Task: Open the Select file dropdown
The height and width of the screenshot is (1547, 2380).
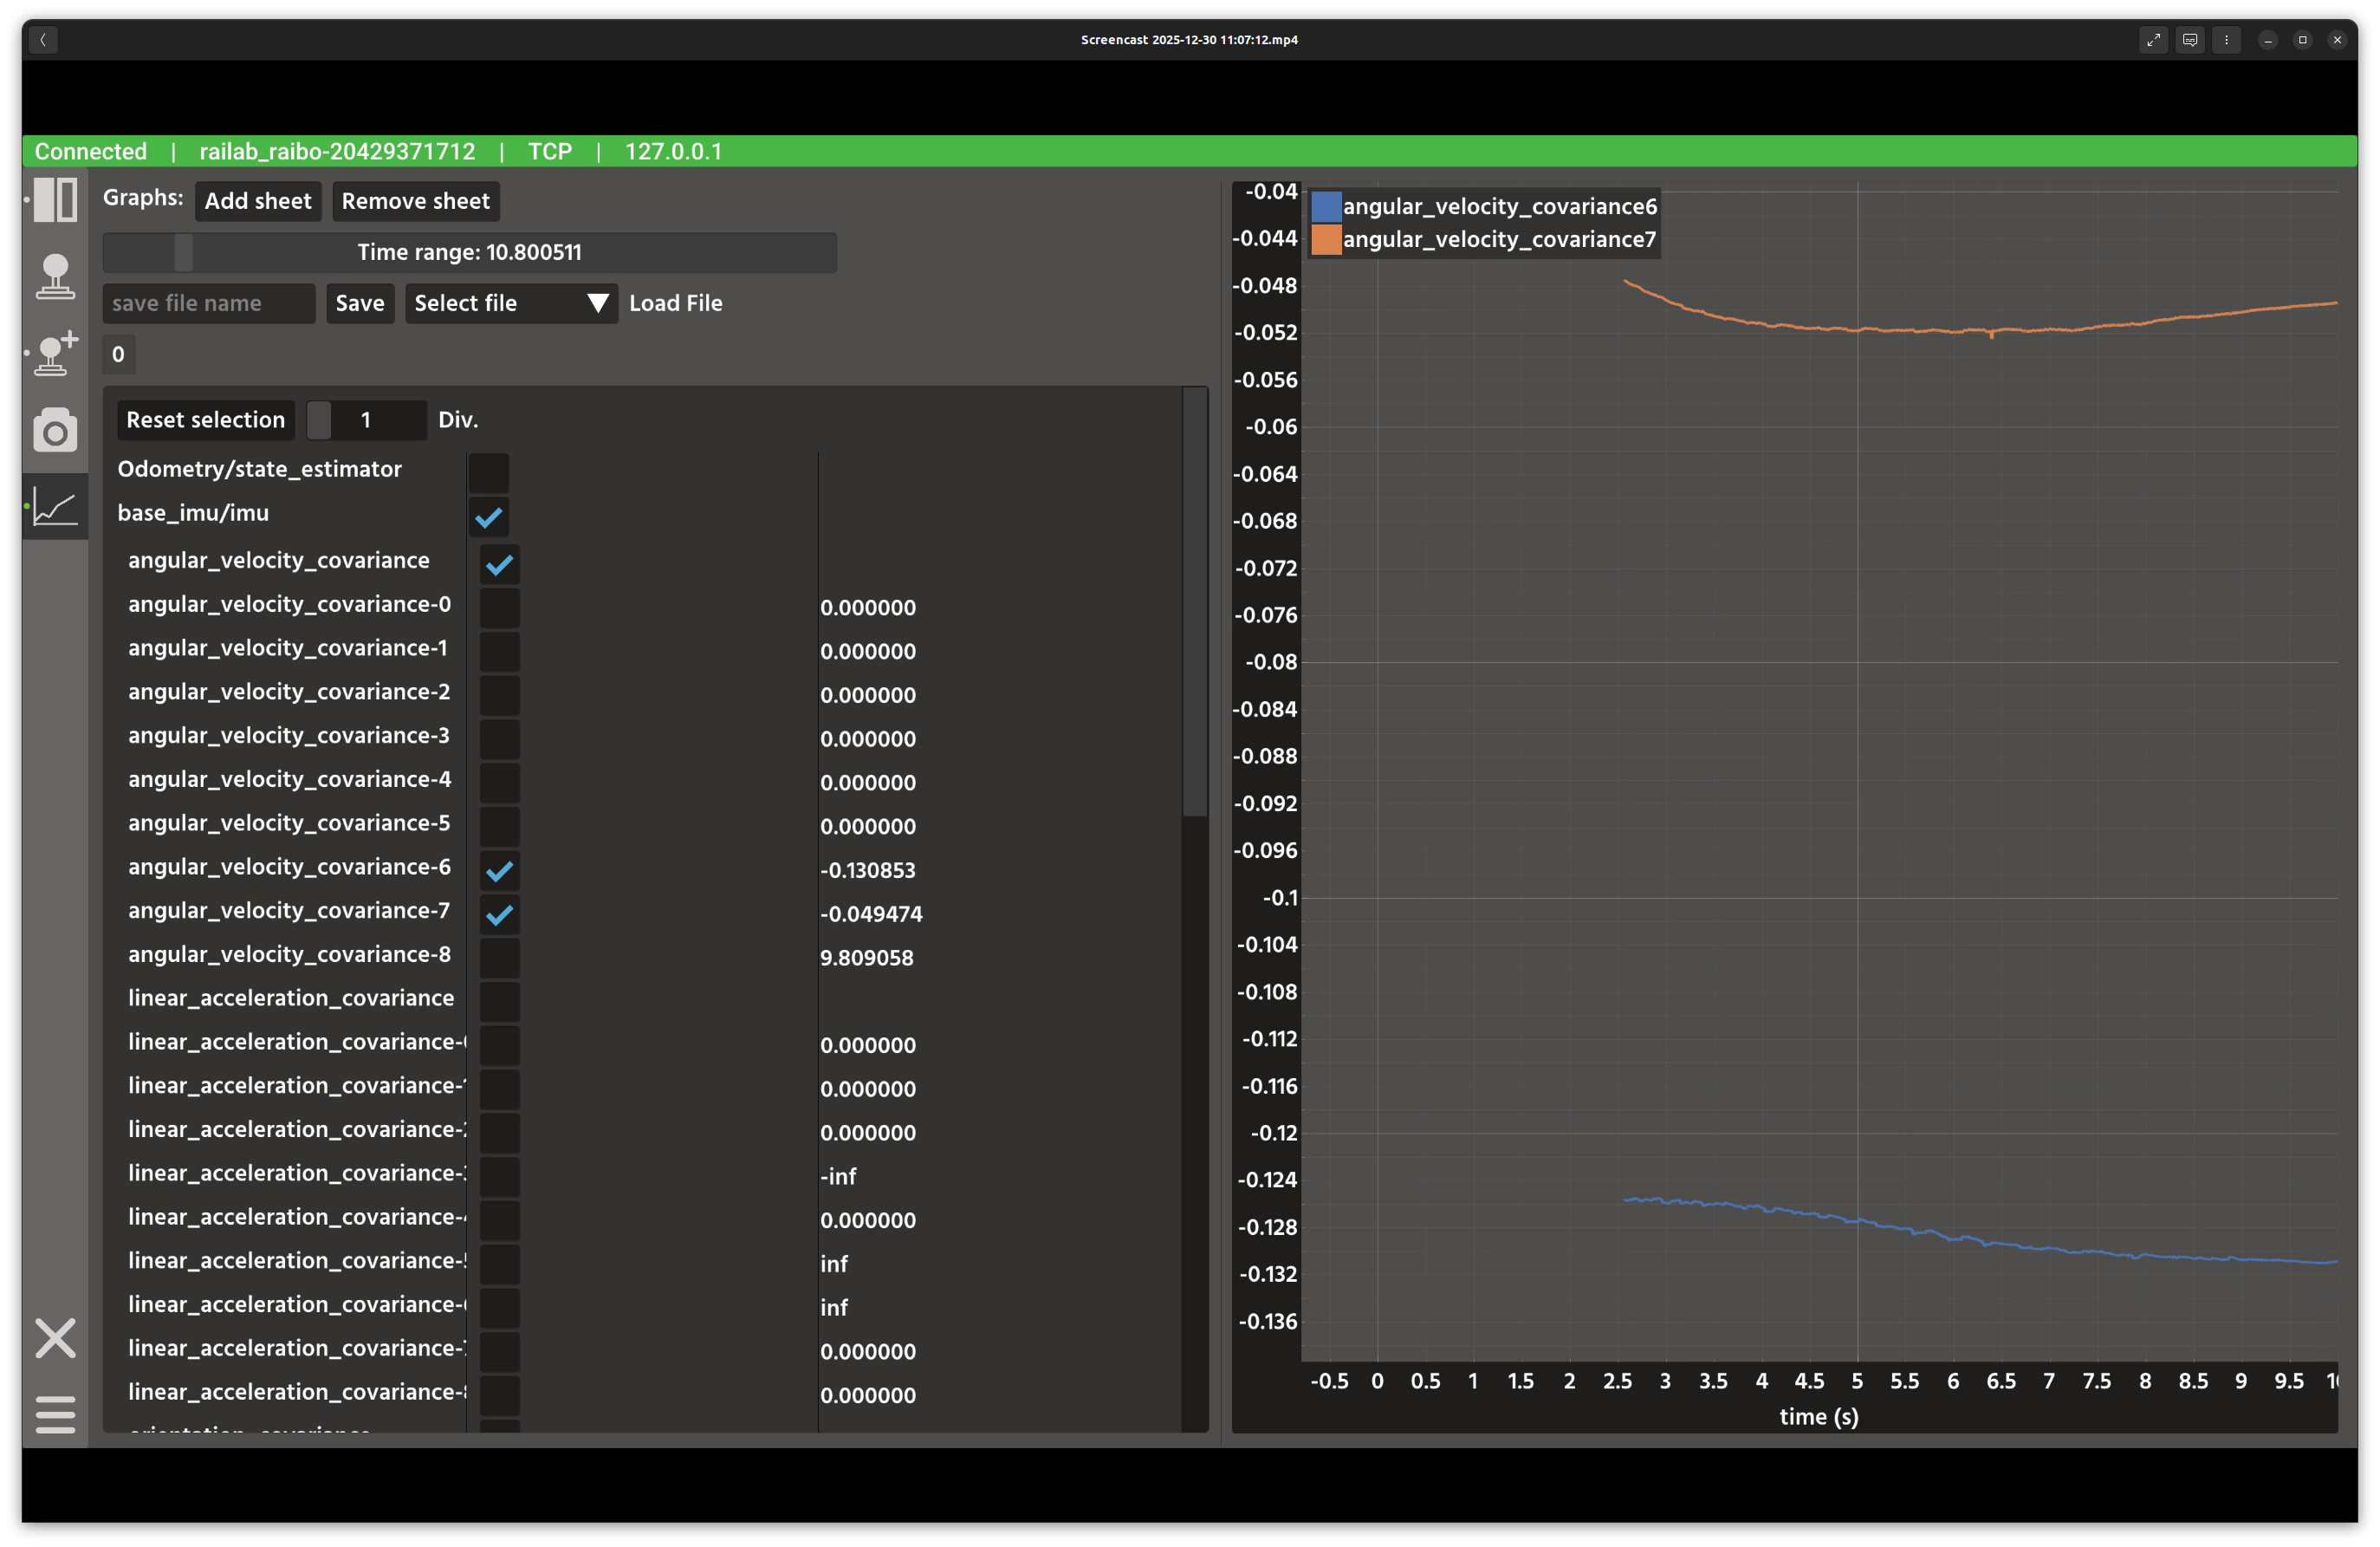Action: (511, 303)
